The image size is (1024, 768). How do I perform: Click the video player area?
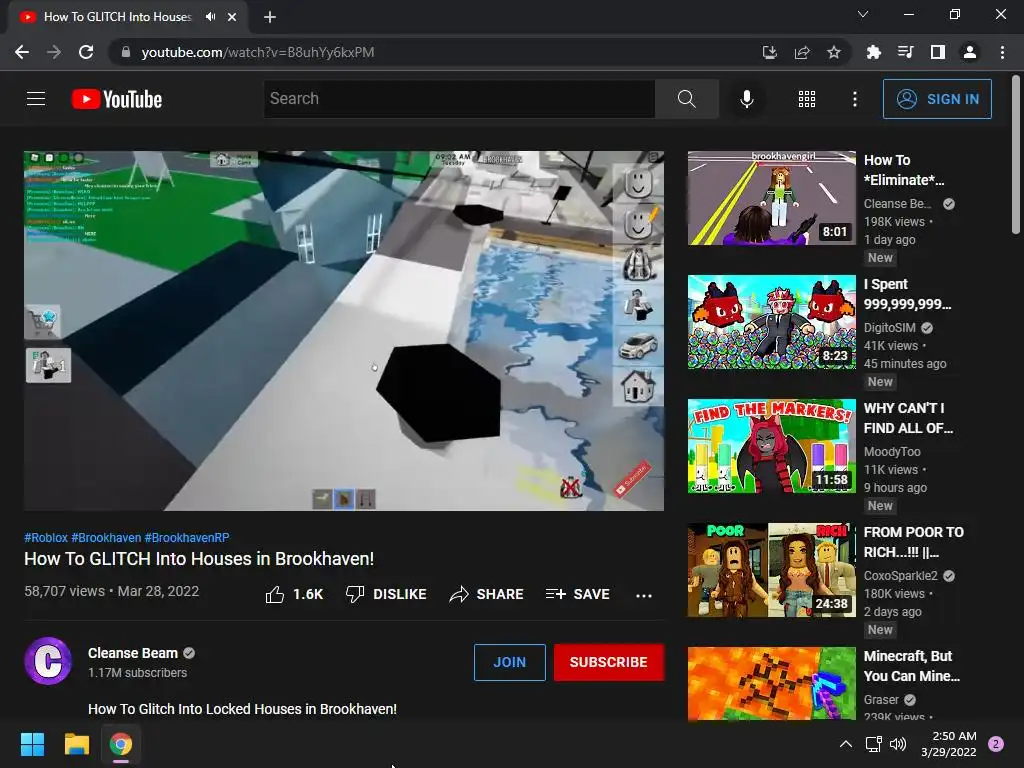[x=344, y=330]
